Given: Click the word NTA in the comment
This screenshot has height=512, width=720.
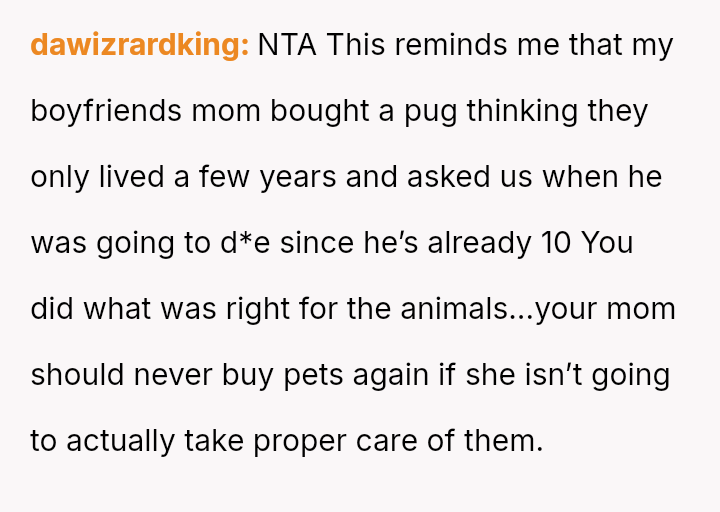Looking at the screenshot, I should click(287, 45).
